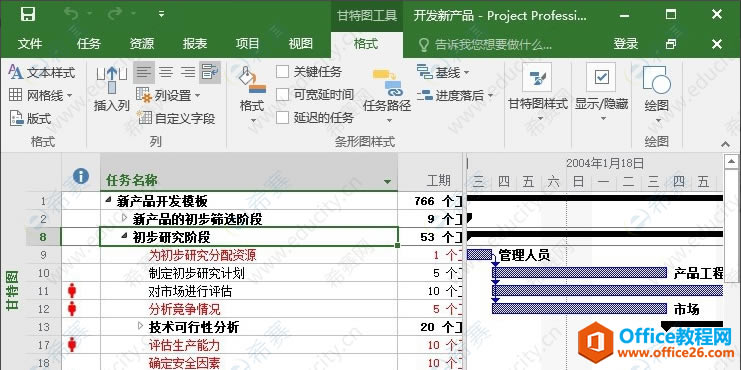Select the 分析竞争情况 task name

click(x=184, y=310)
